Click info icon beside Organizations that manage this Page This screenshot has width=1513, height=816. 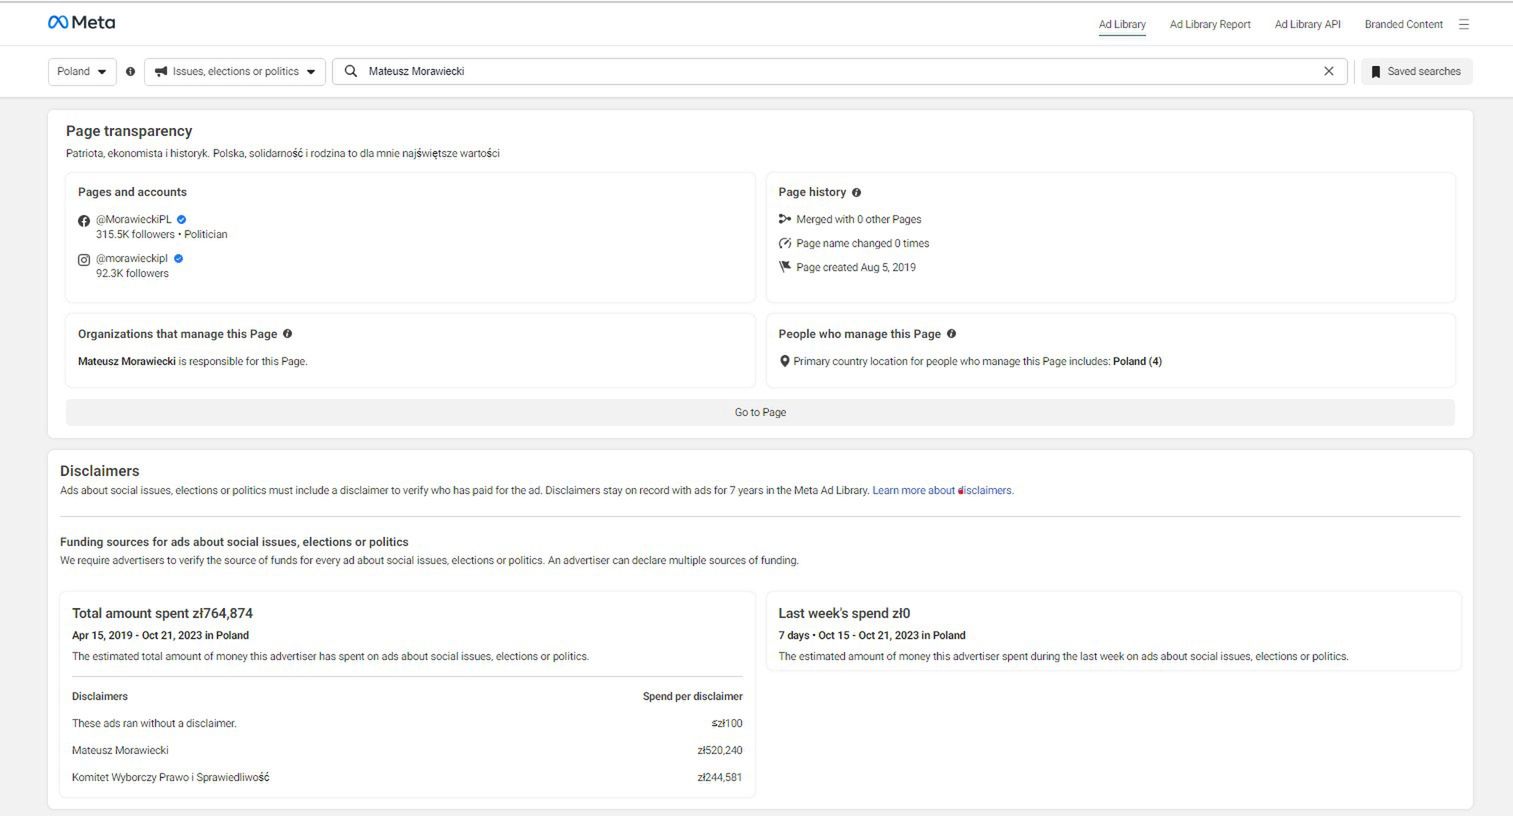click(x=287, y=334)
